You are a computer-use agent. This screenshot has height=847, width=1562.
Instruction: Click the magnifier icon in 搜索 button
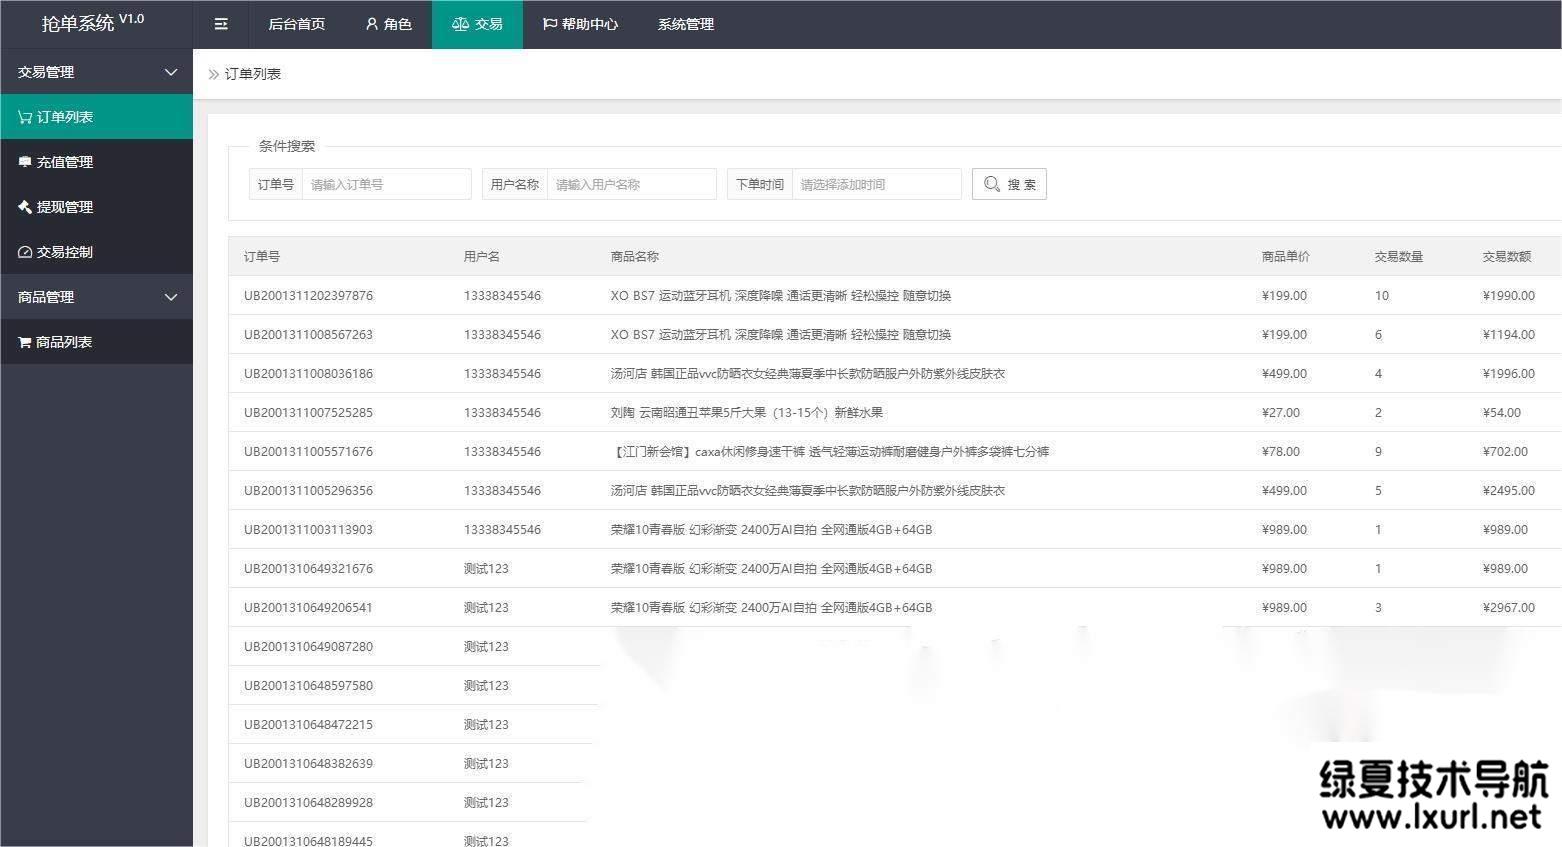tap(992, 184)
